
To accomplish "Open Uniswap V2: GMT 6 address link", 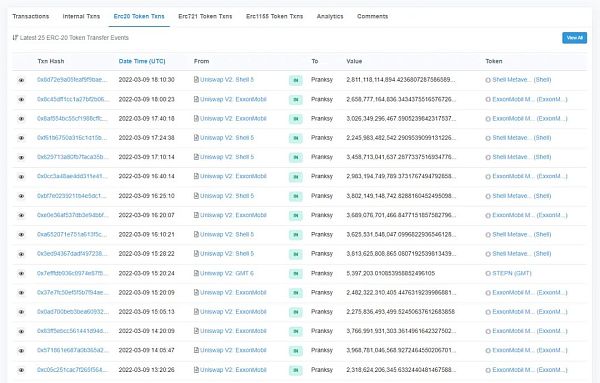I will (227, 274).
